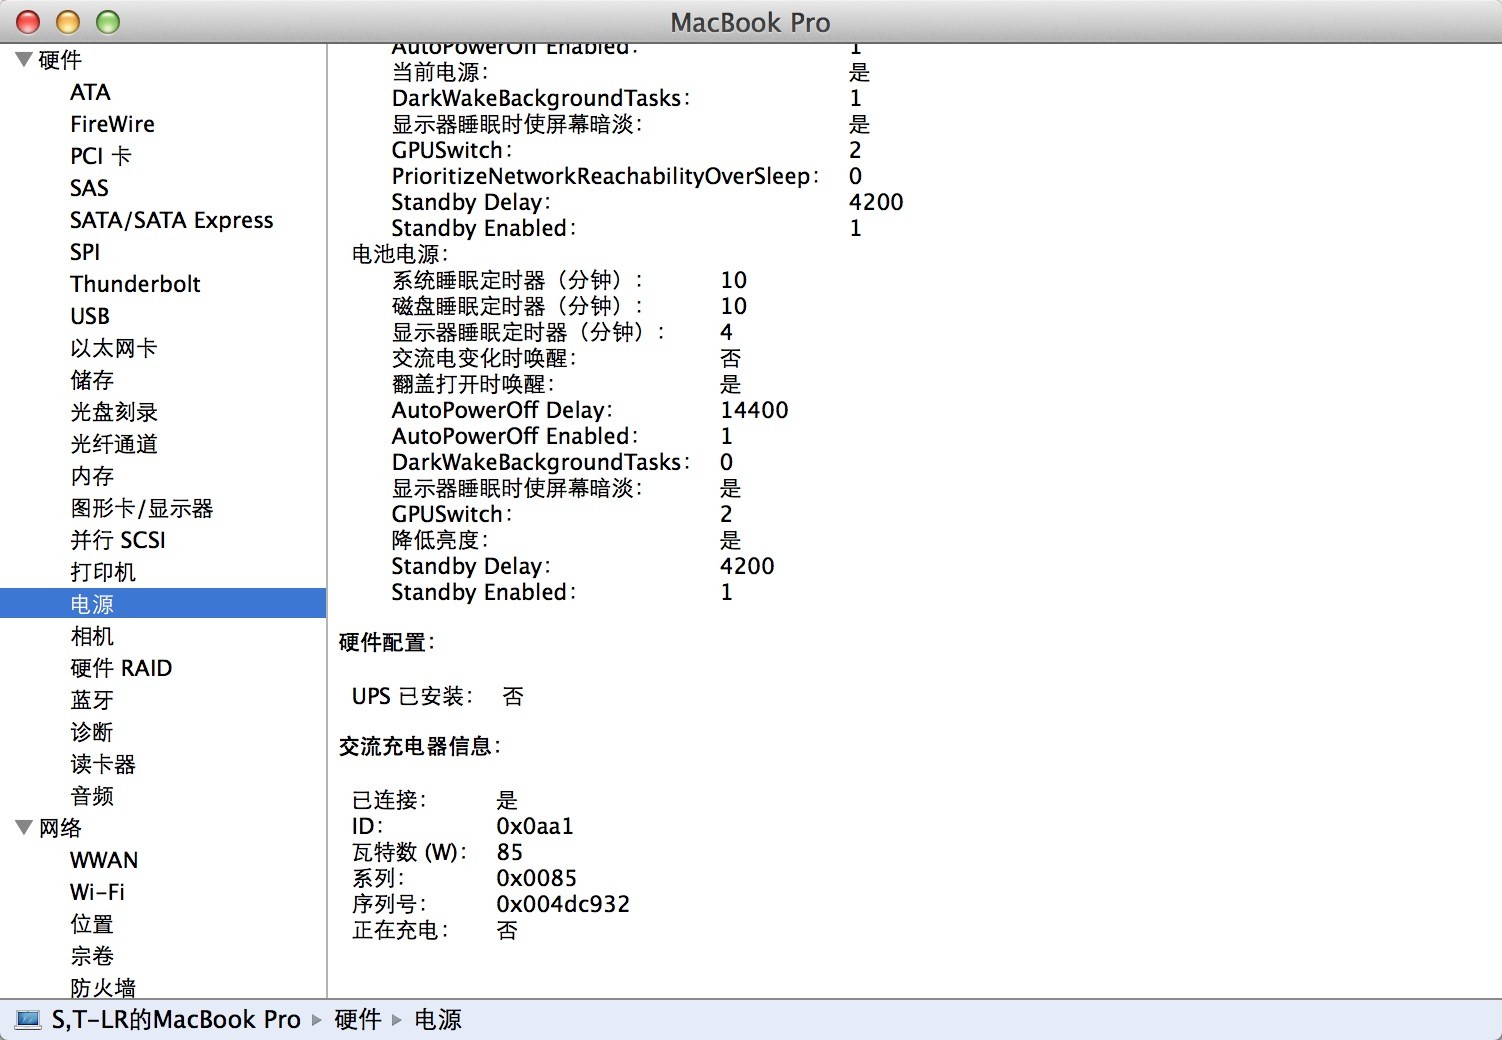Screen dimensions: 1502x1040
Task: Click the 系统睡眠定时器（分钟） label
Action: coord(517,280)
